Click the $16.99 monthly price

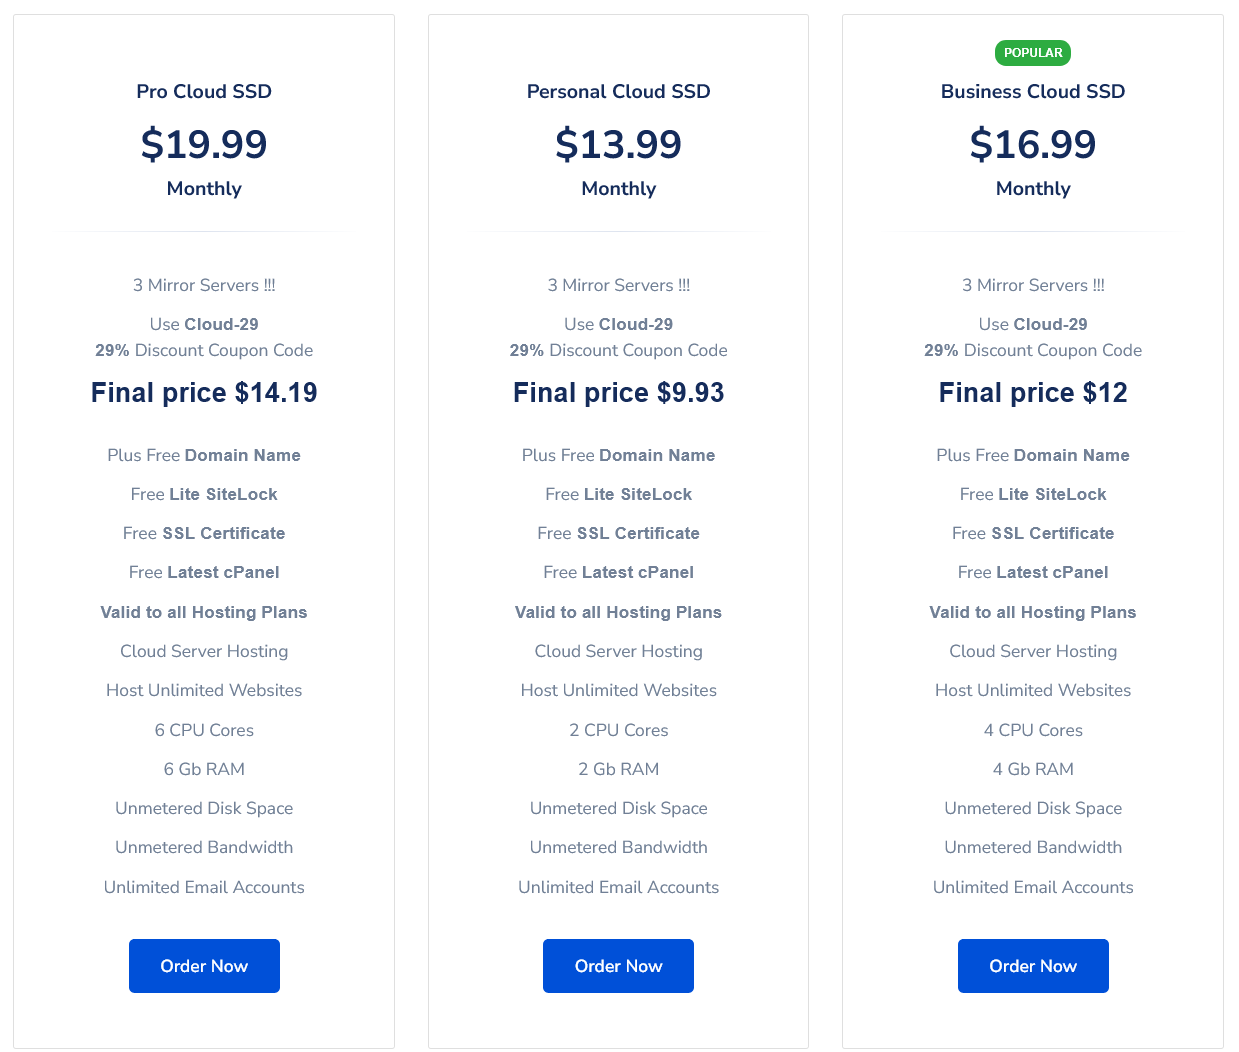[x=1033, y=144]
